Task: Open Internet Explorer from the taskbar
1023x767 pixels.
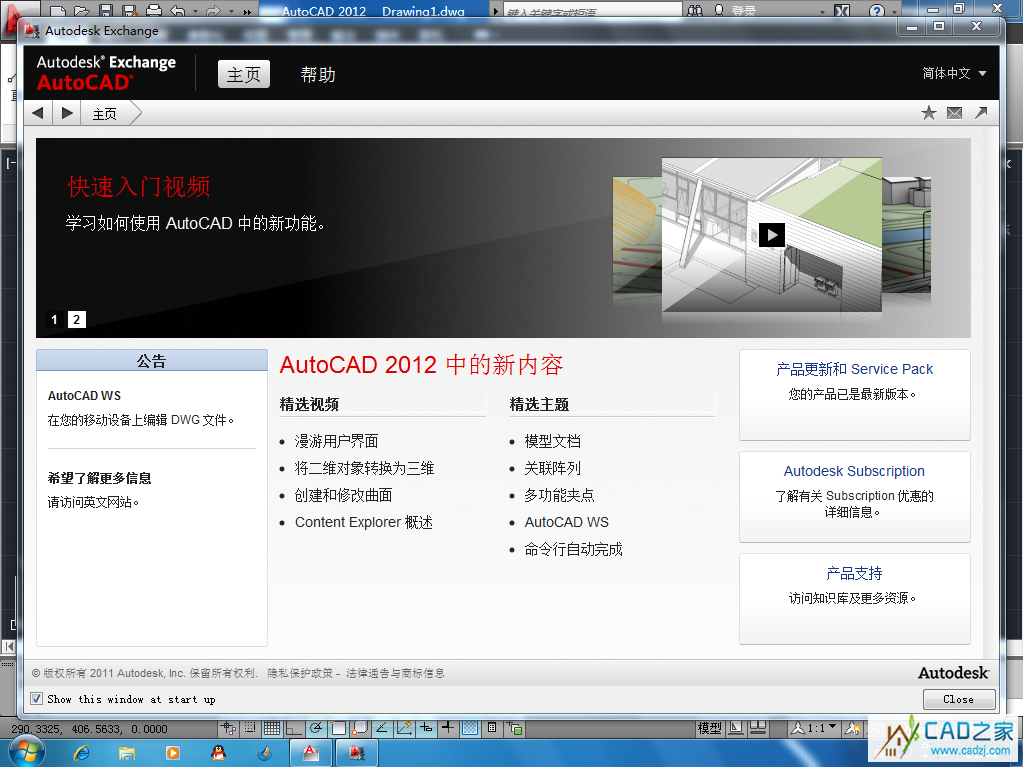Action: (82, 752)
